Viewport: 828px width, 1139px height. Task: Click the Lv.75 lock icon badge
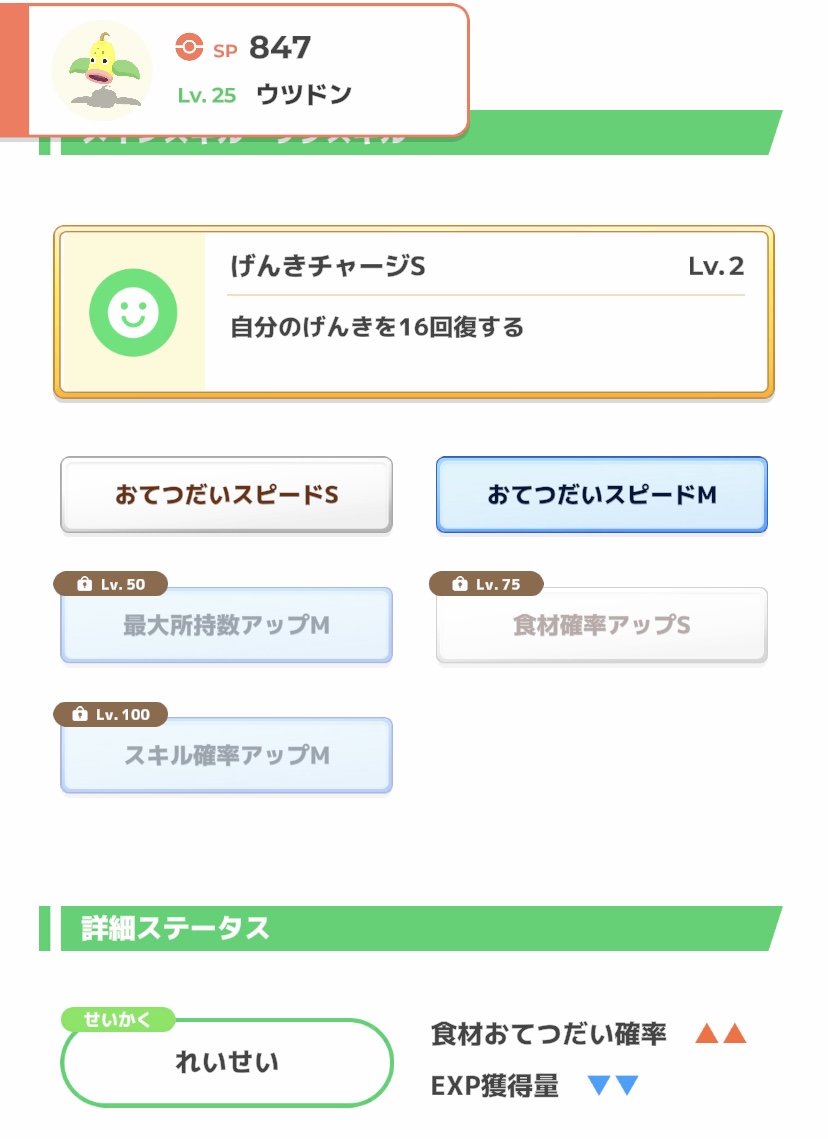486,584
